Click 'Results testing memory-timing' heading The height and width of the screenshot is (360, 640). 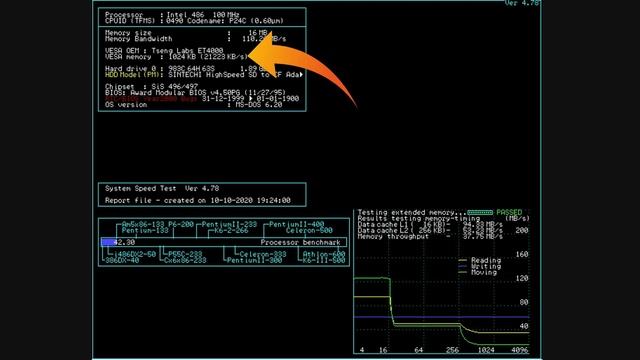pyautogui.click(x=419, y=219)
